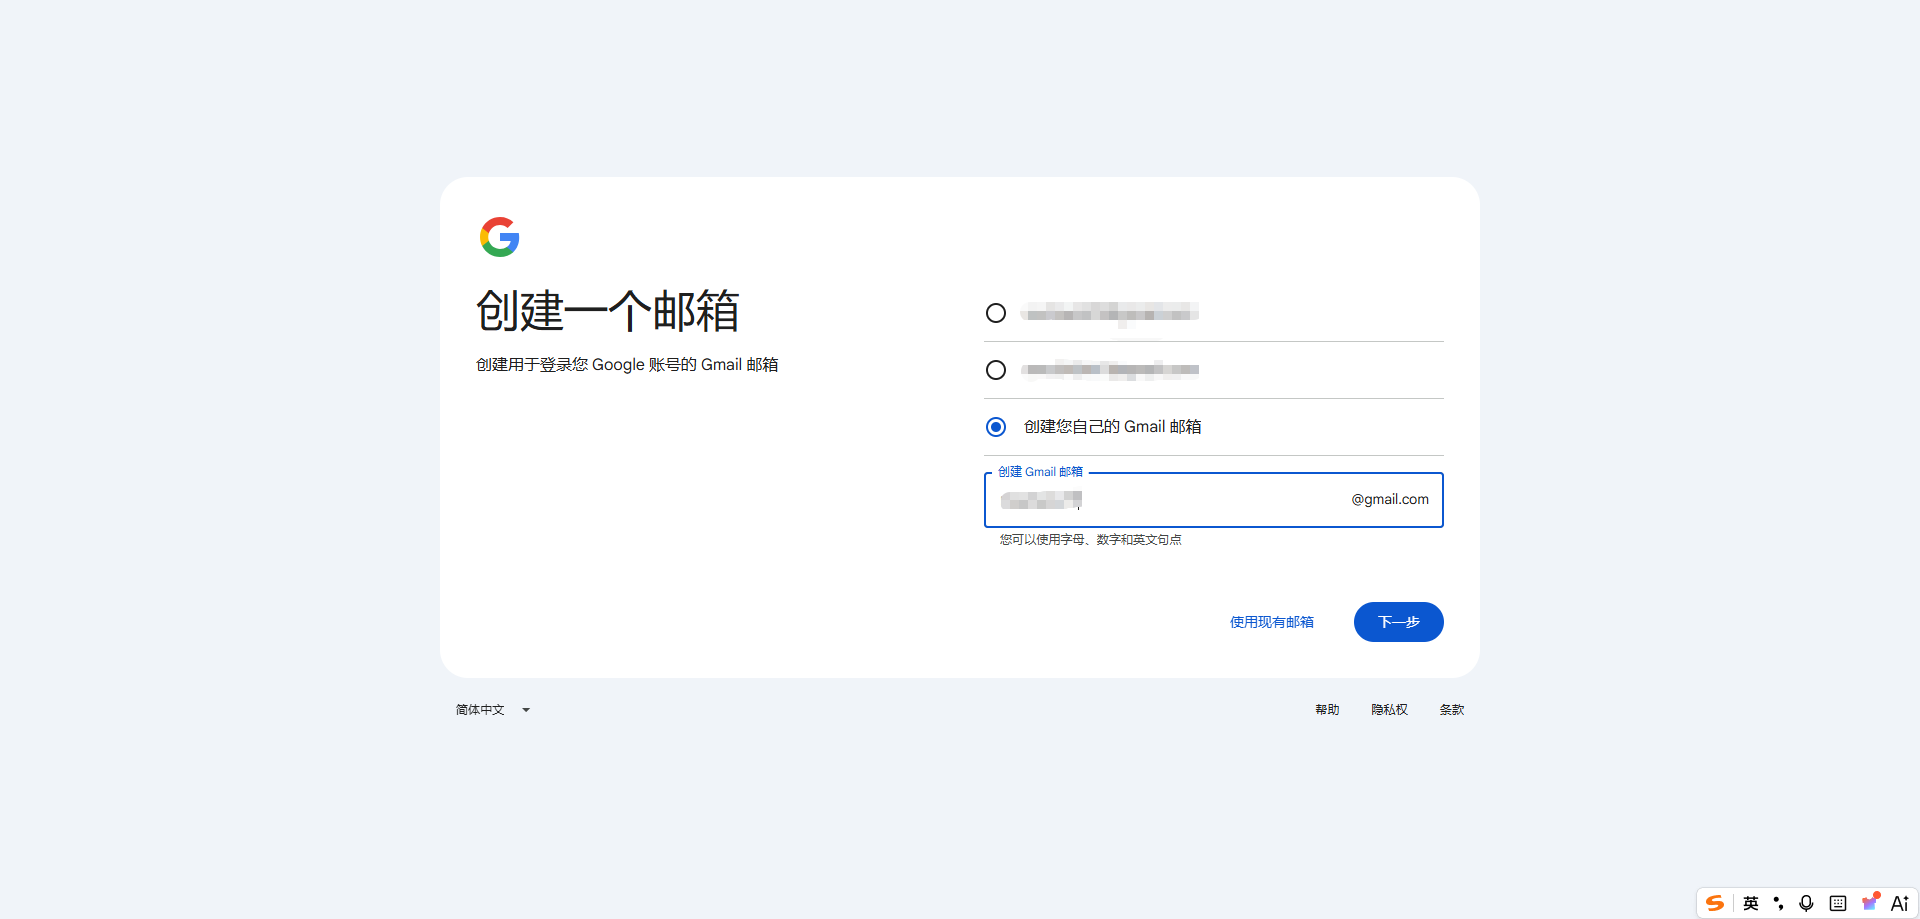Switch punctuation mode in input toolbar

pyautogui.click(x=1778, y=903)
